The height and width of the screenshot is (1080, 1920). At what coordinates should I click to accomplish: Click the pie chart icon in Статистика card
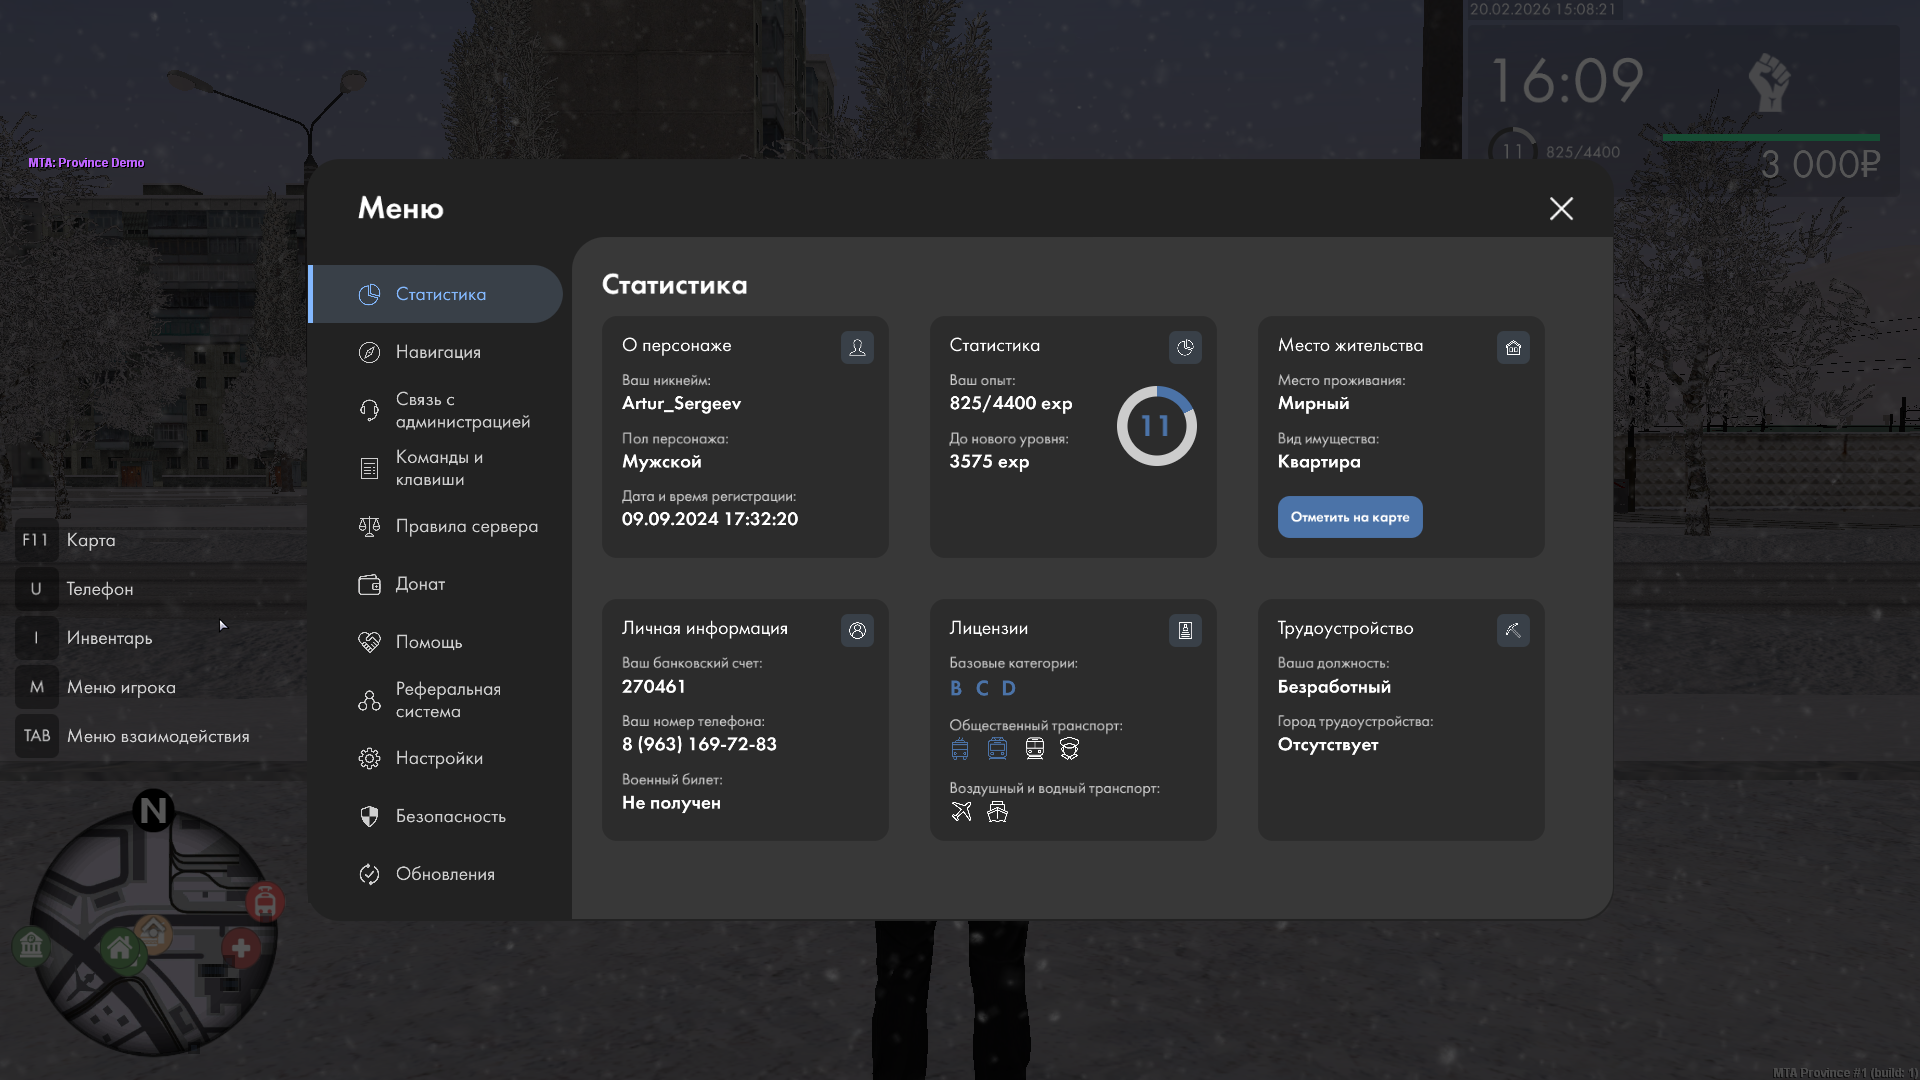click(1185, 347)
